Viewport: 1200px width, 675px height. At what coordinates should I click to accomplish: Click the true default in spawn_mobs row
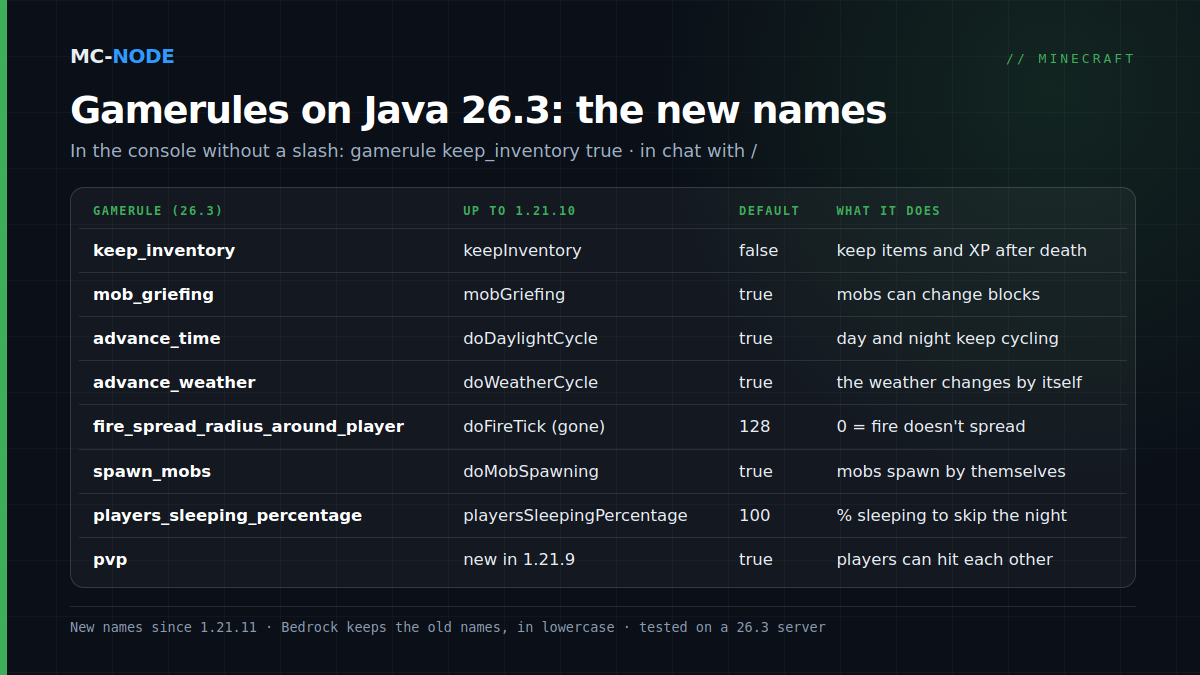coord(756,471)
